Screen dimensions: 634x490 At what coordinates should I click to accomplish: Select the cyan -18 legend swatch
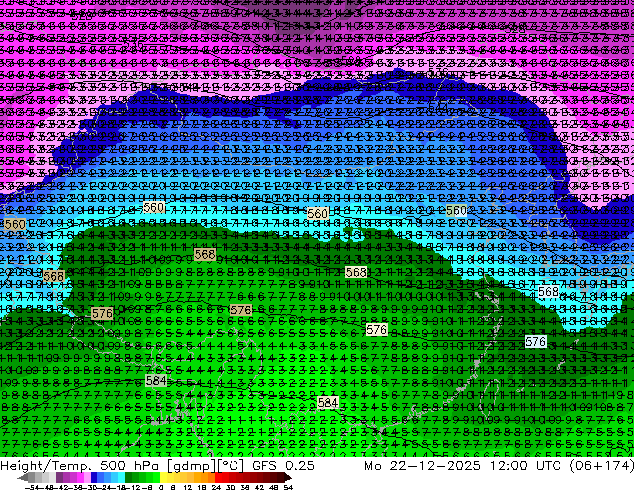(121, 477)
